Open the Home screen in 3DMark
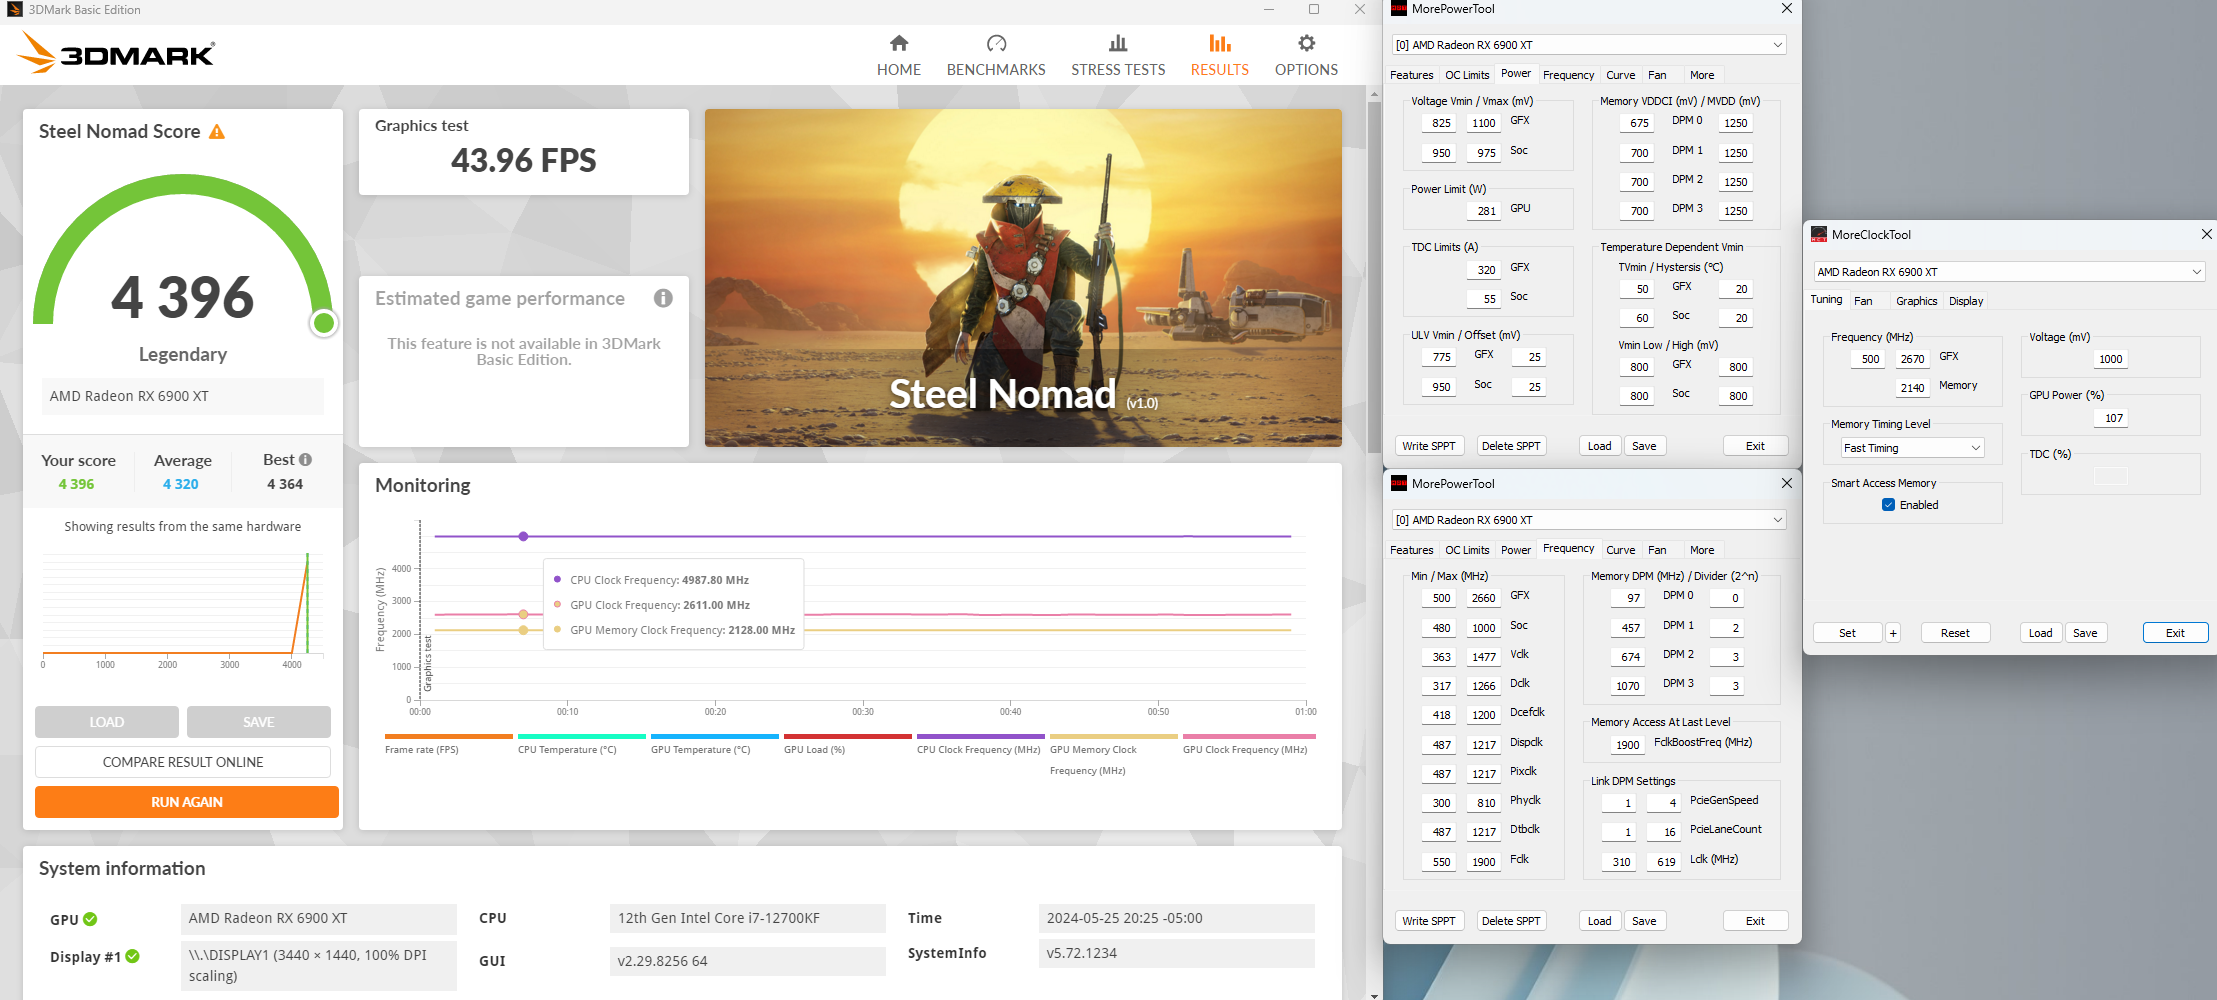The image size is (2217, 1000). click(x=898, y=54)
